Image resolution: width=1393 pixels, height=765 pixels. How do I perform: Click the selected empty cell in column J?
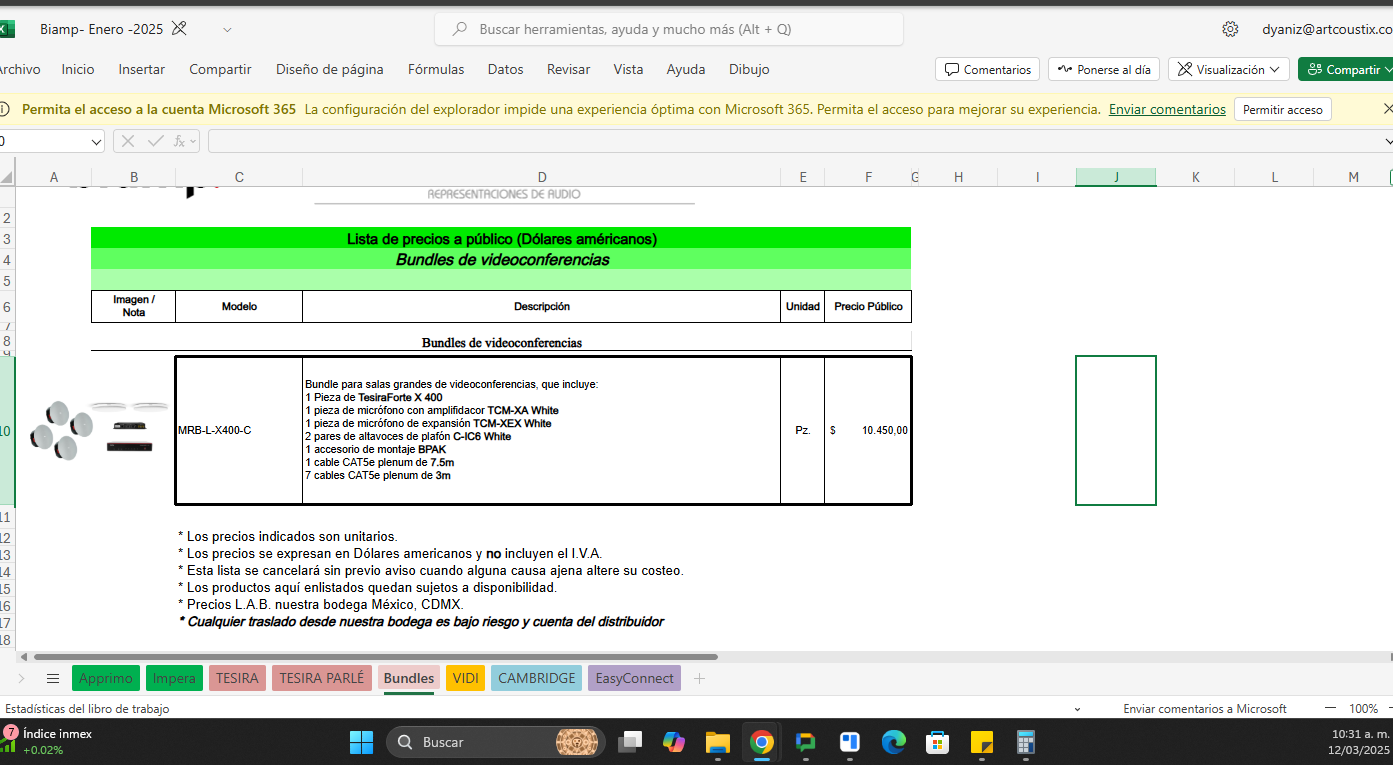point(1116,430)
